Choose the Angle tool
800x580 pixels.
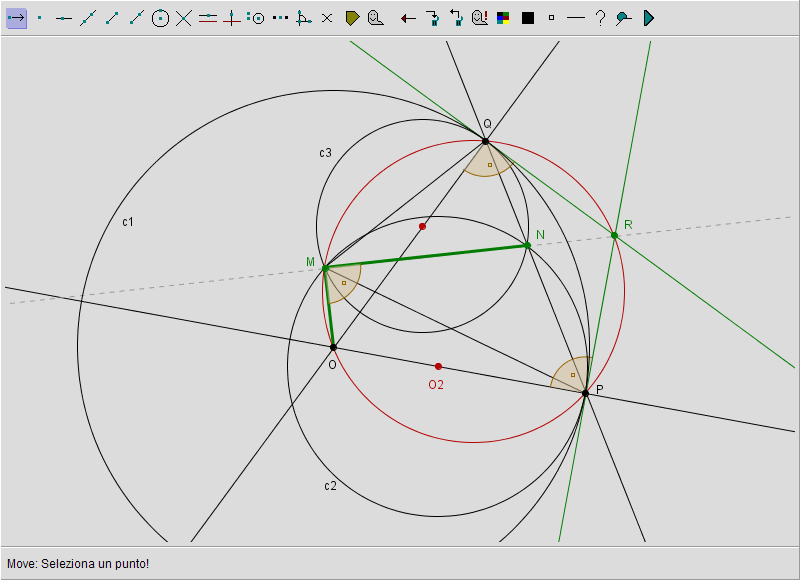coord(304,18)
